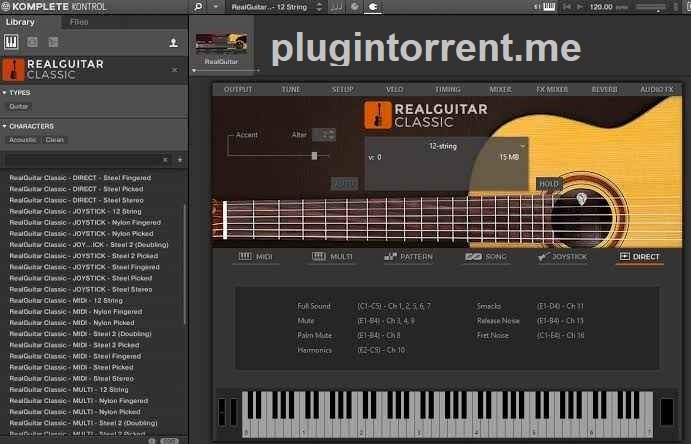Select preset DIRECT - Steel Picked

tap(76, 189)
